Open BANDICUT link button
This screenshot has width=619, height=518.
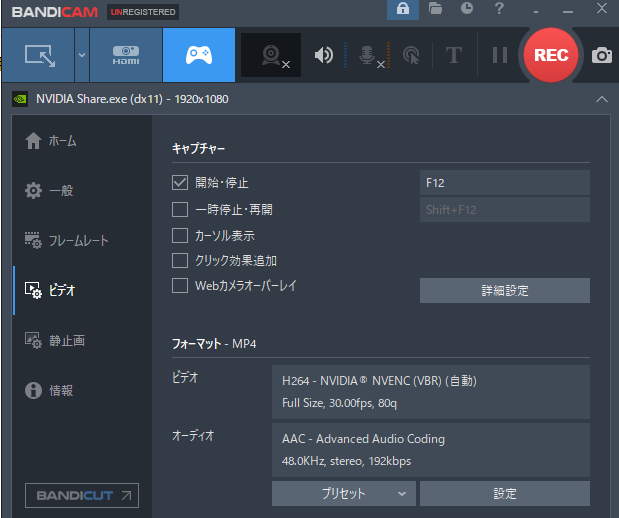82,495
